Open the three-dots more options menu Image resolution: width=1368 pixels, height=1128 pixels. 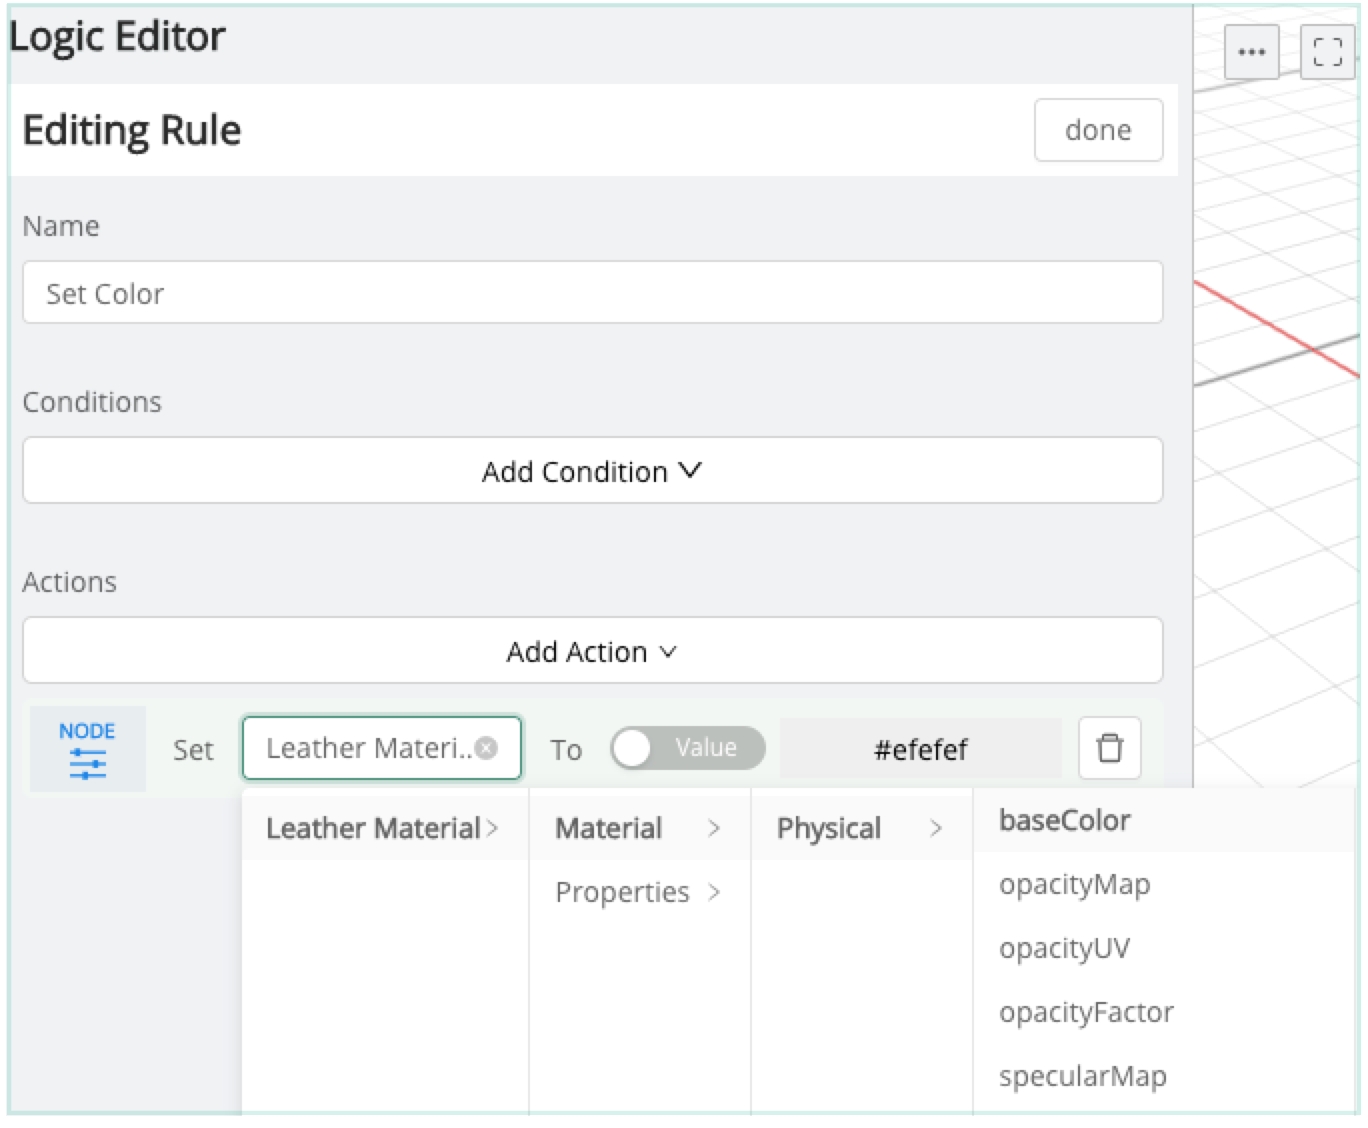1251,52
